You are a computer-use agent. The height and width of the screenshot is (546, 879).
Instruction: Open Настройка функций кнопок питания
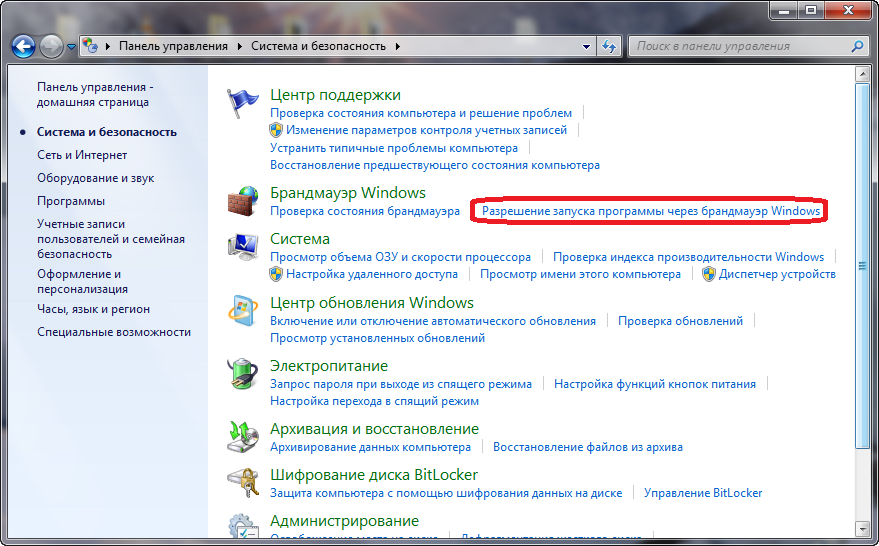[655, 384]
